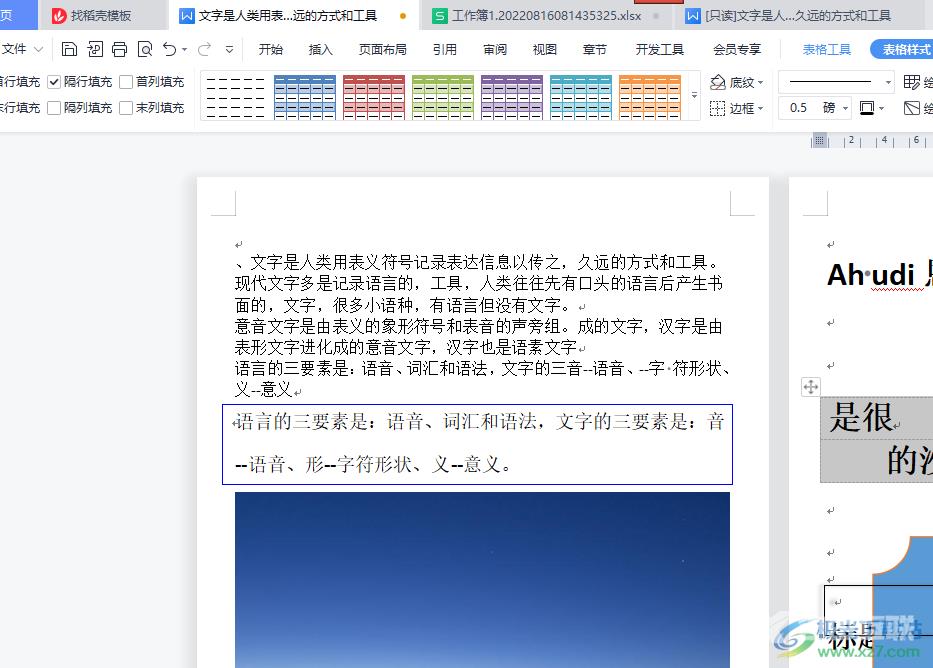Click the Undo icon
Image resolution: width=933 pixels, height=668 pixels.
click(x=169, y=48)
